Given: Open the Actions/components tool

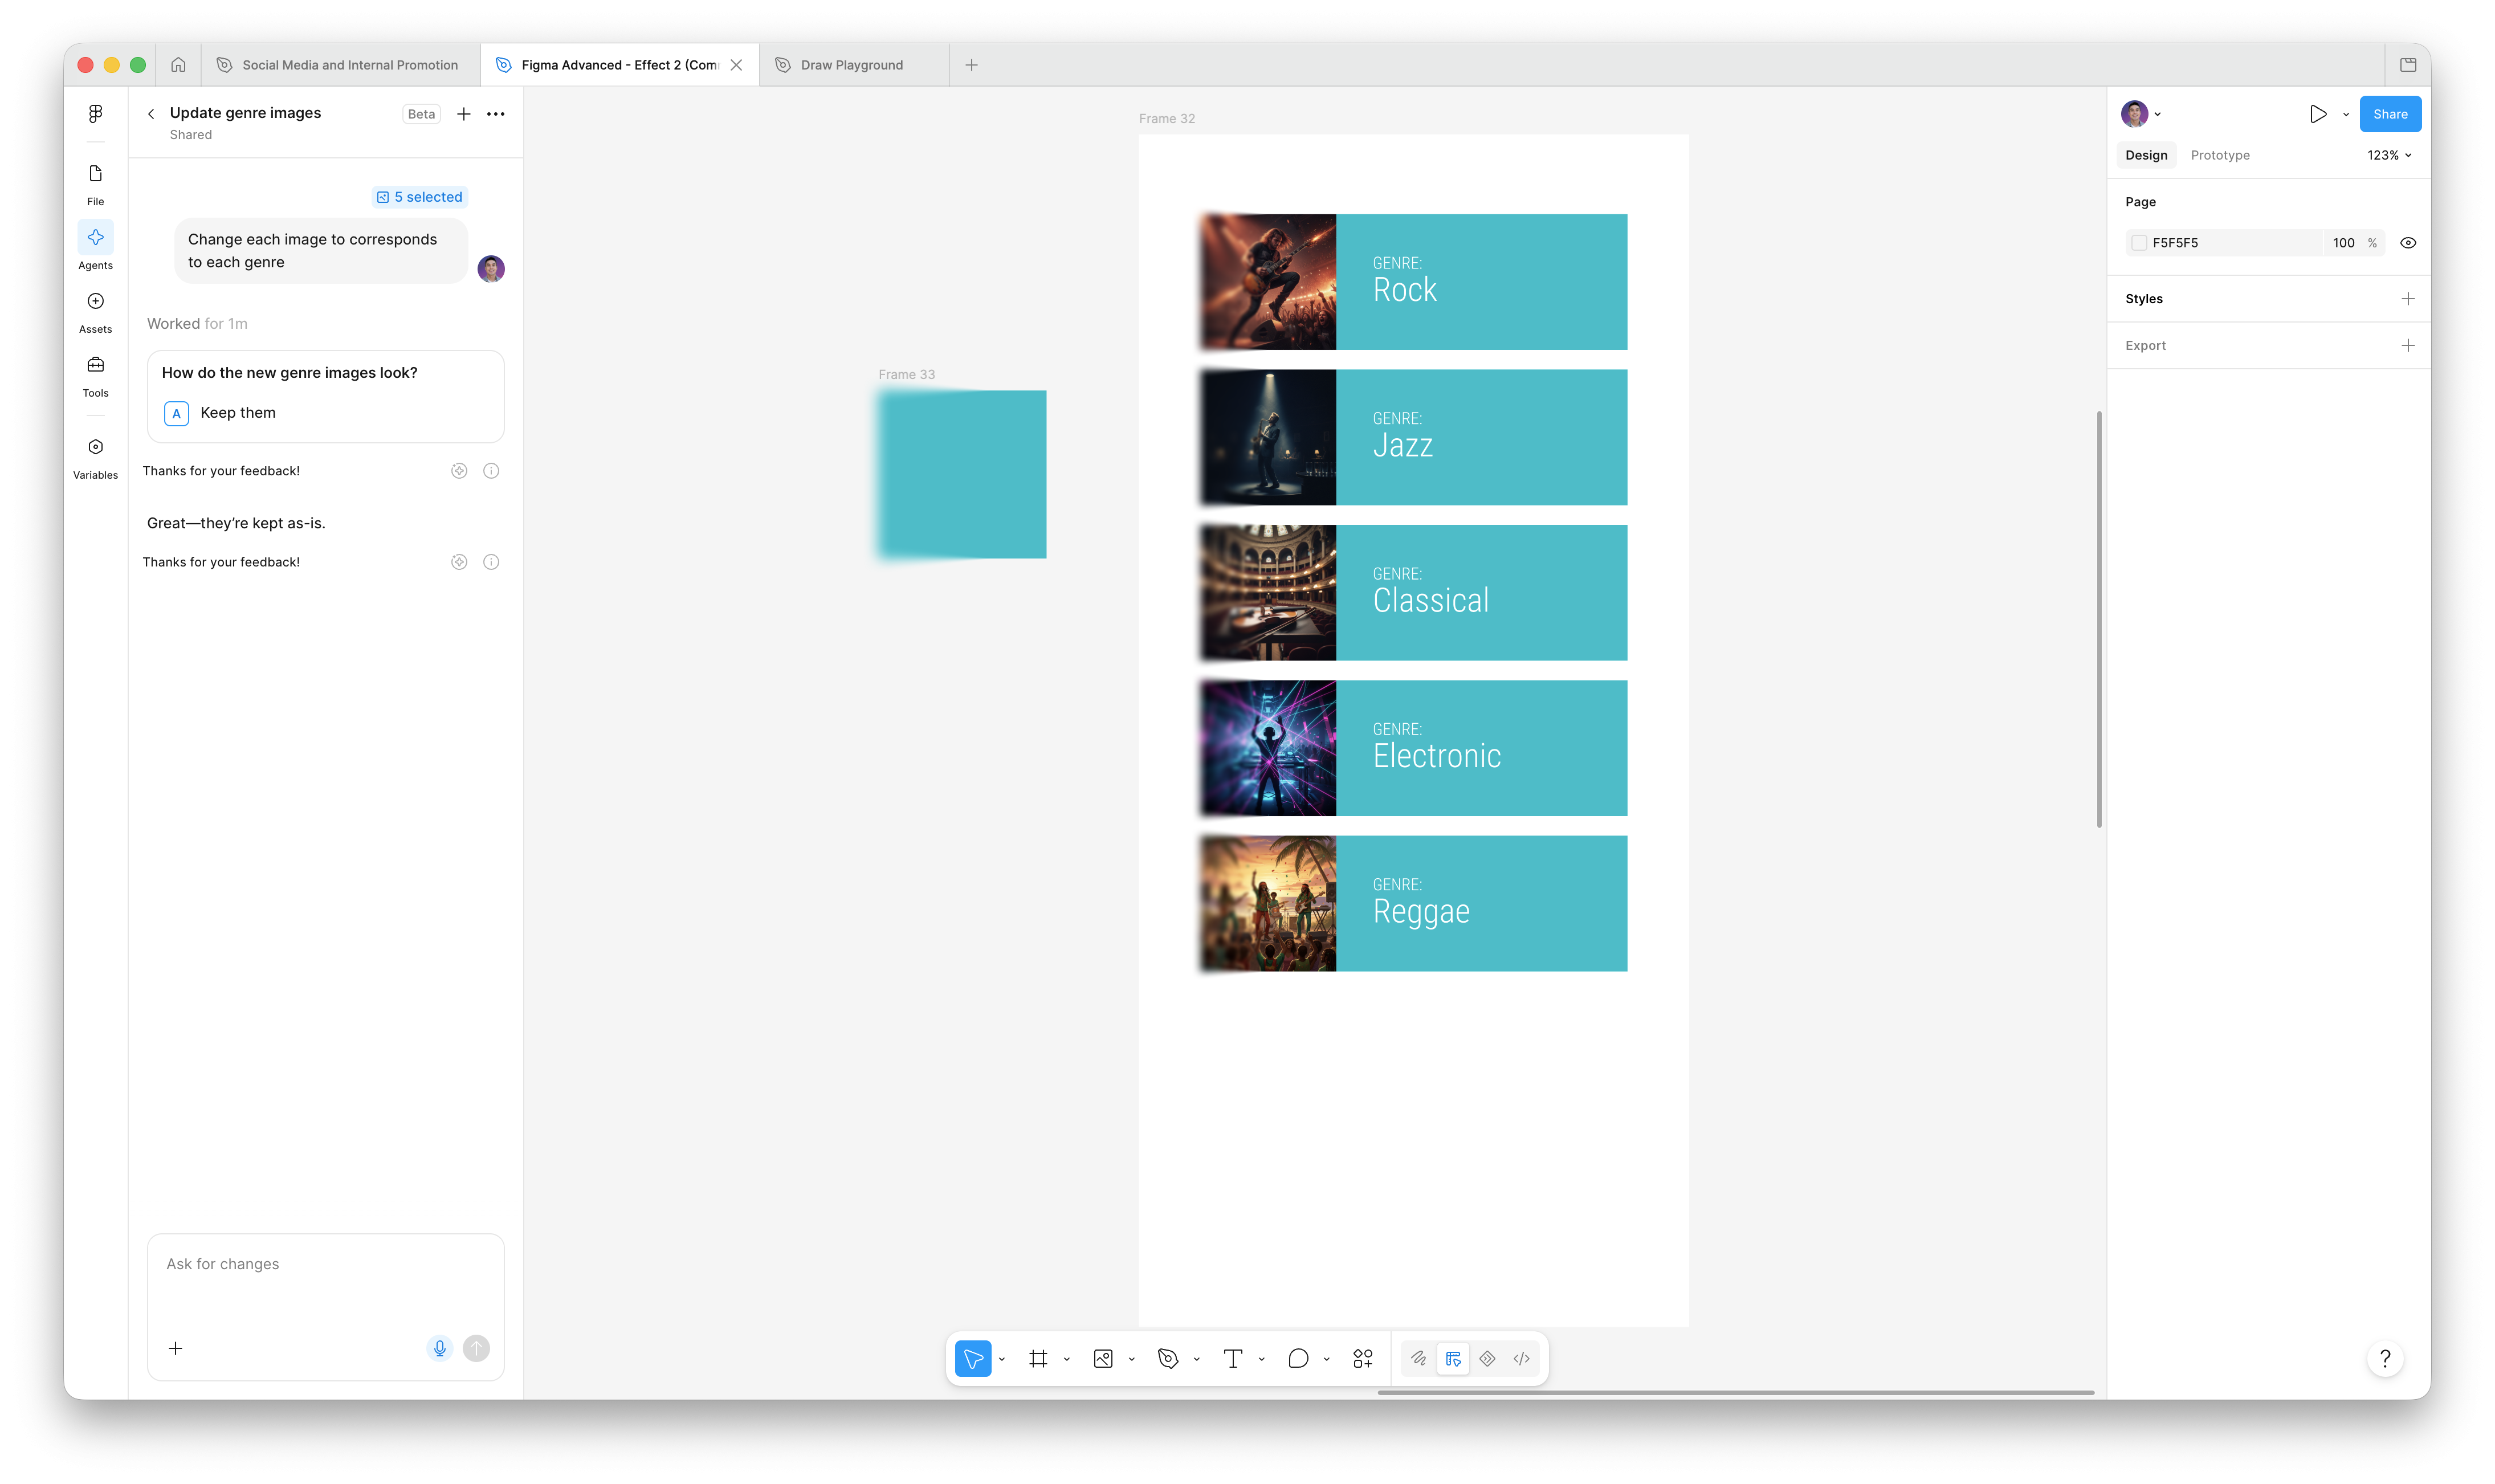Looking at the screenshot, I should pos(1363,1358).
